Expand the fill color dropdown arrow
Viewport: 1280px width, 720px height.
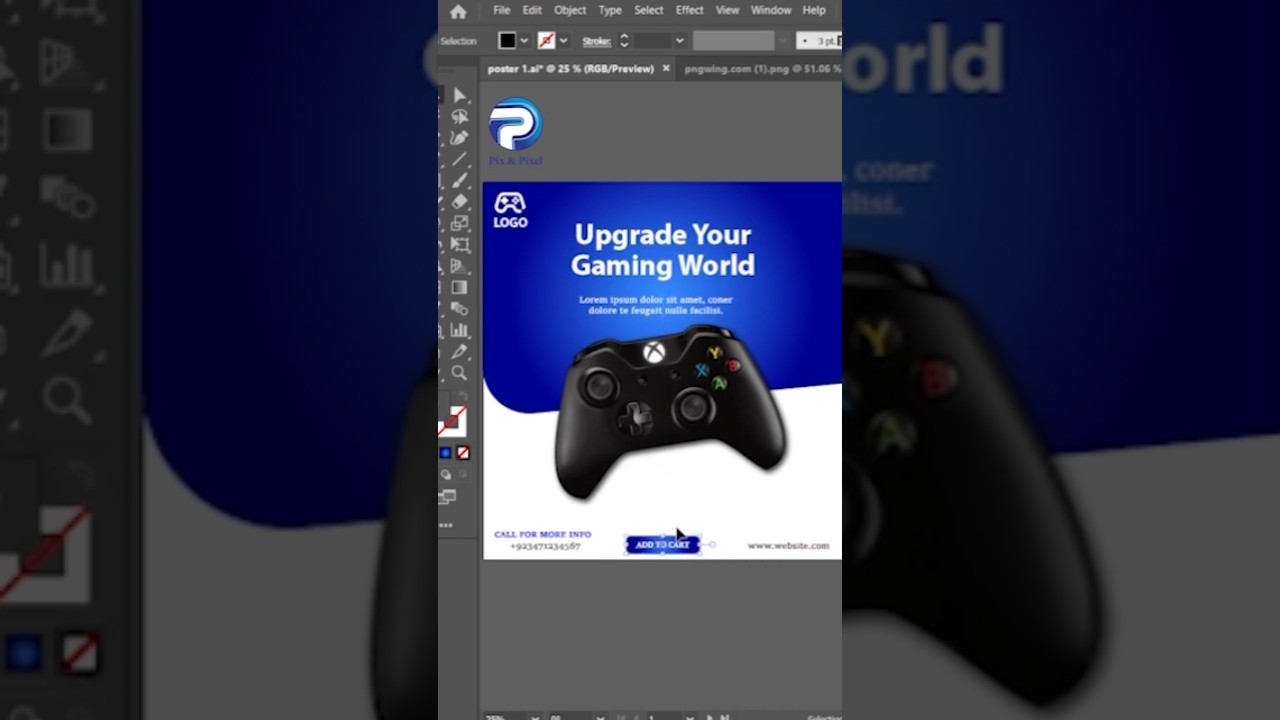click(524, 41)
